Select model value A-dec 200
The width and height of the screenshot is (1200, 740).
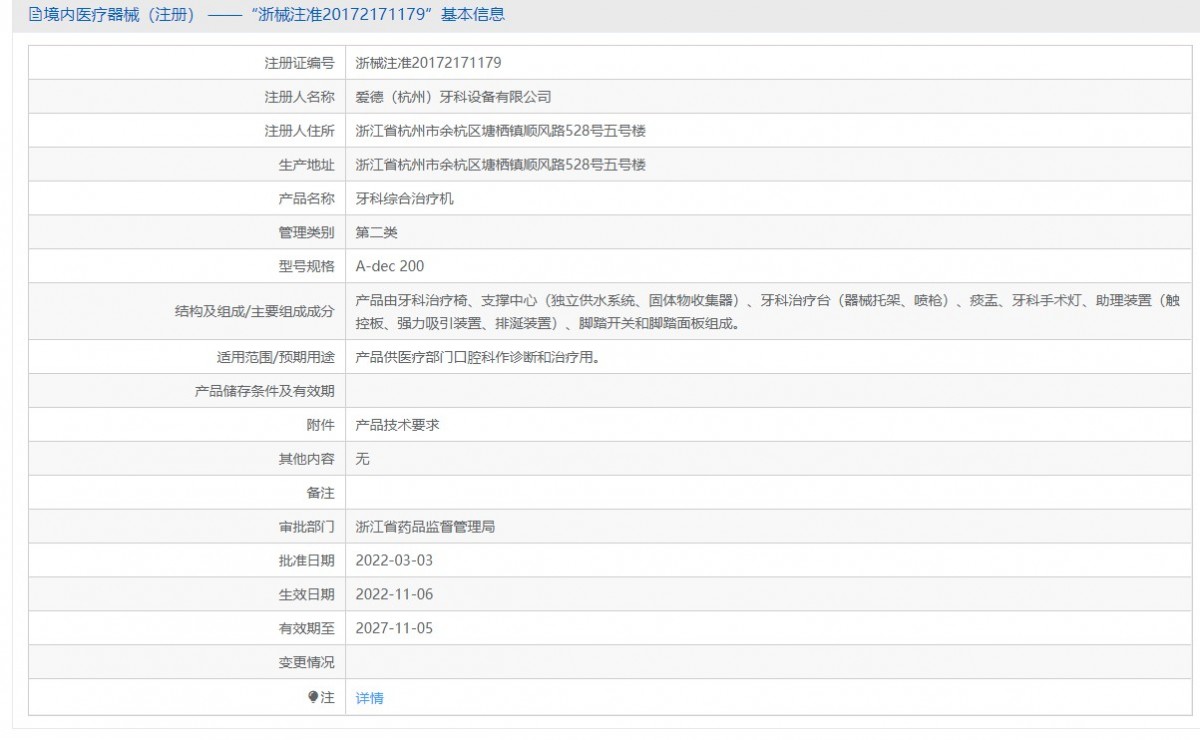click(390, 266)
